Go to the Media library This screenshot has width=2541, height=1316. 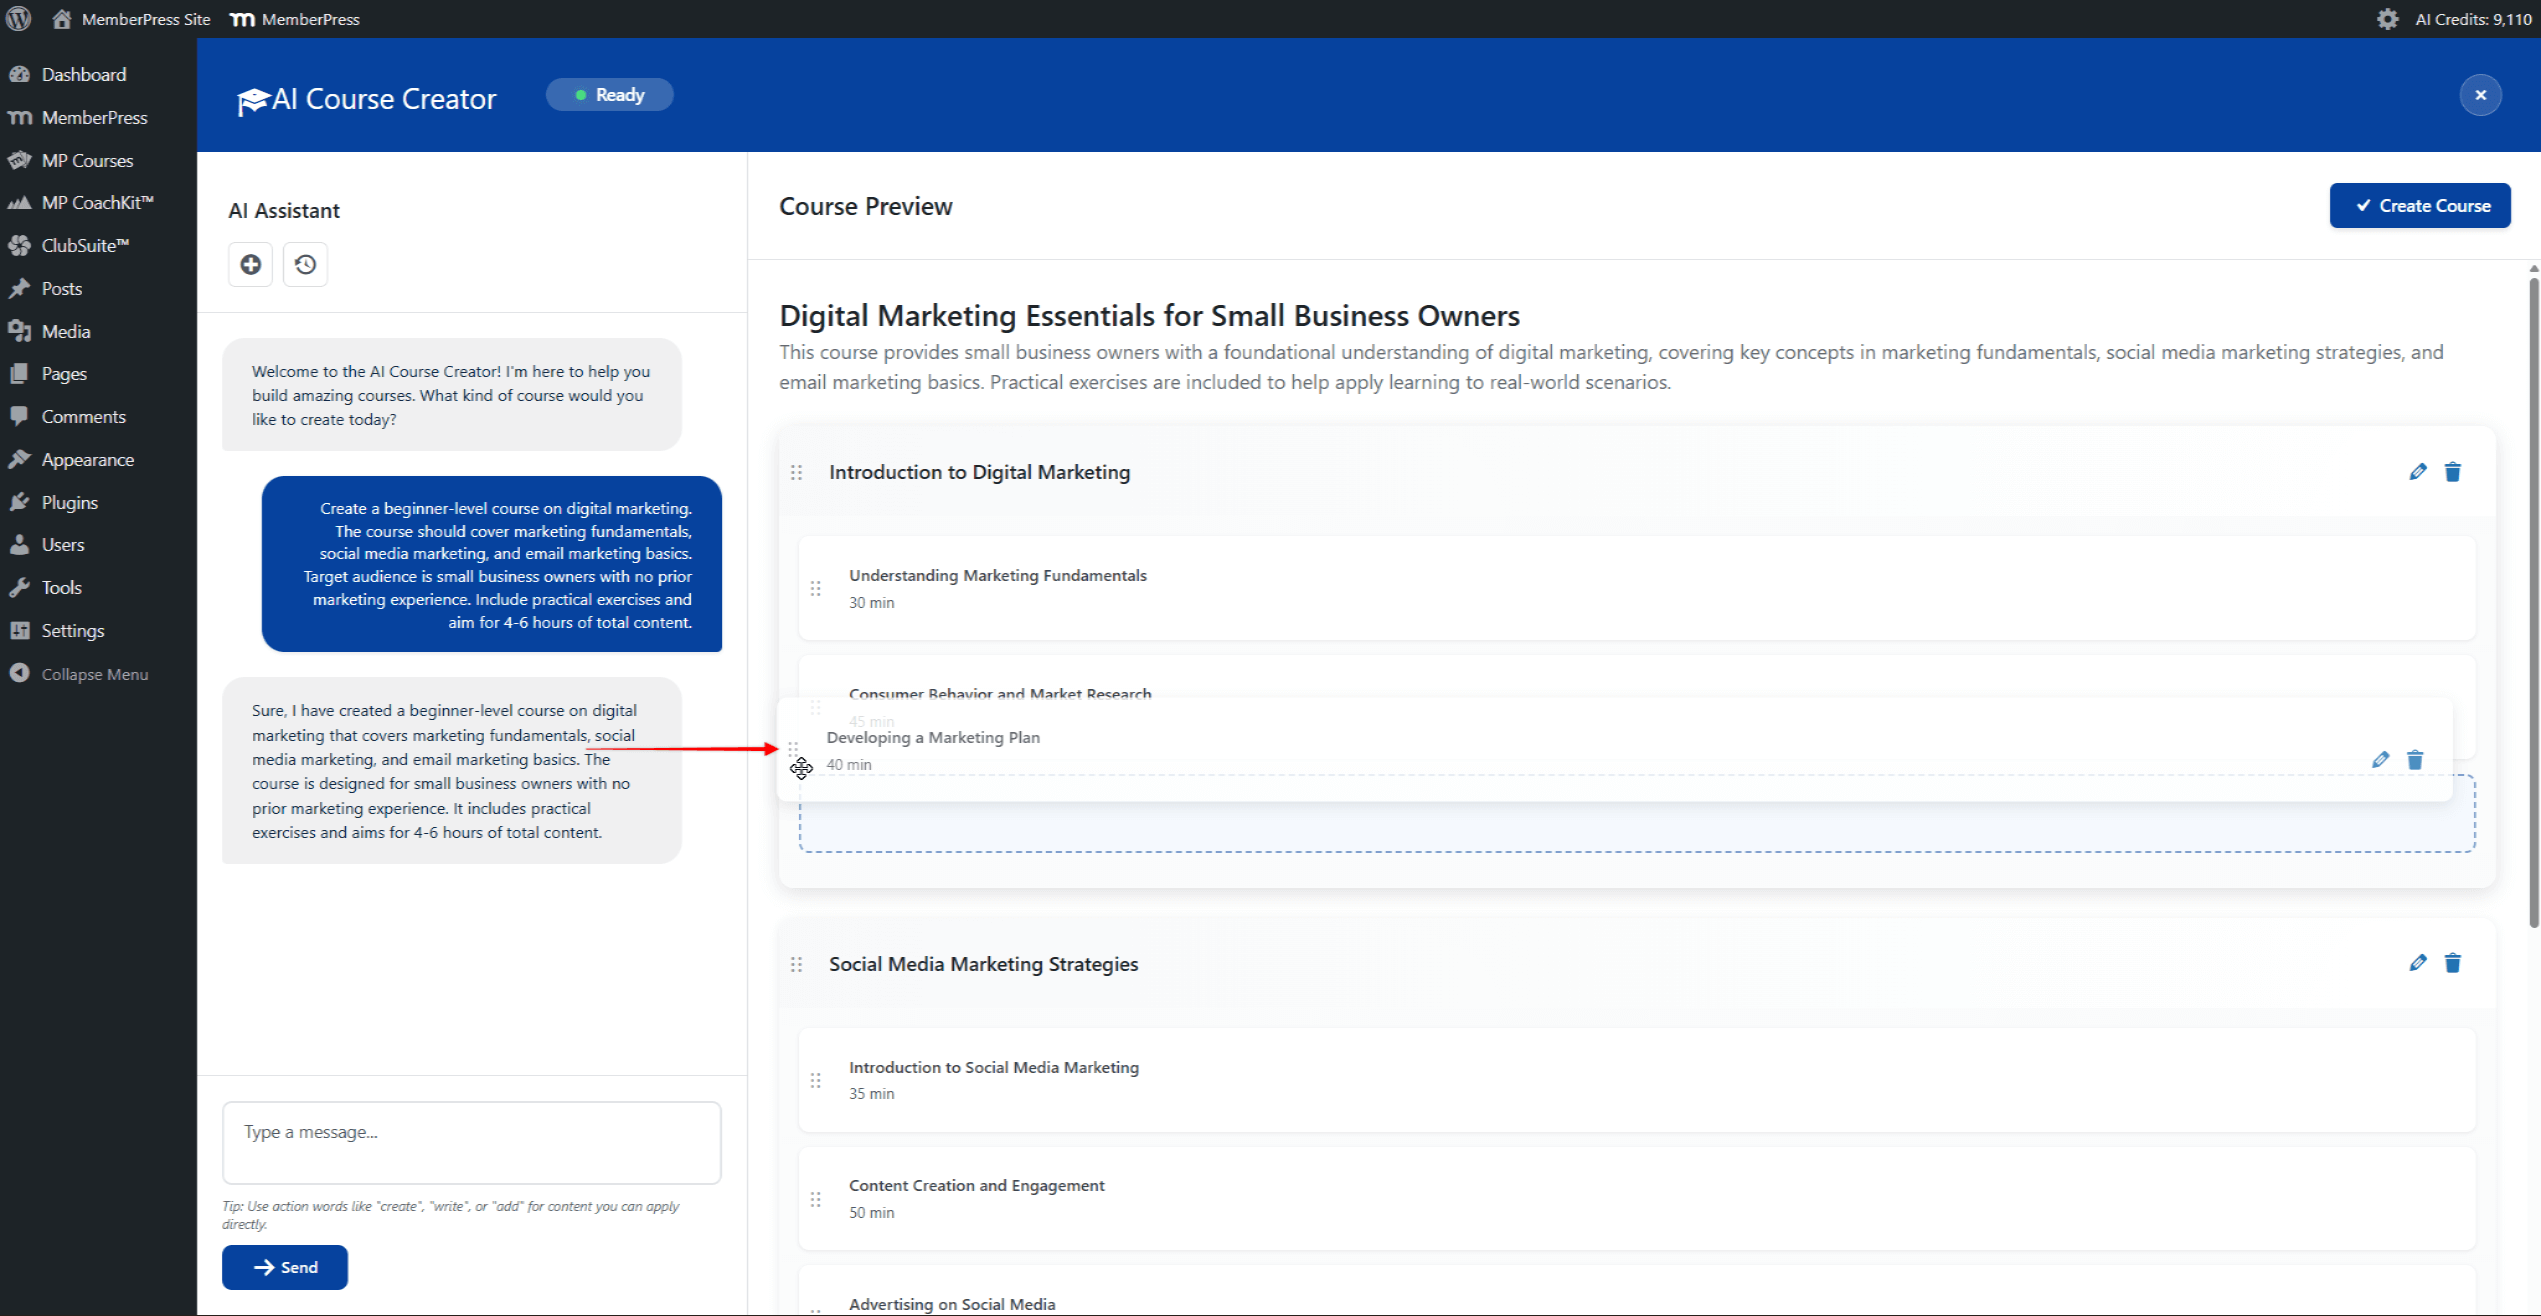point(65,331)
